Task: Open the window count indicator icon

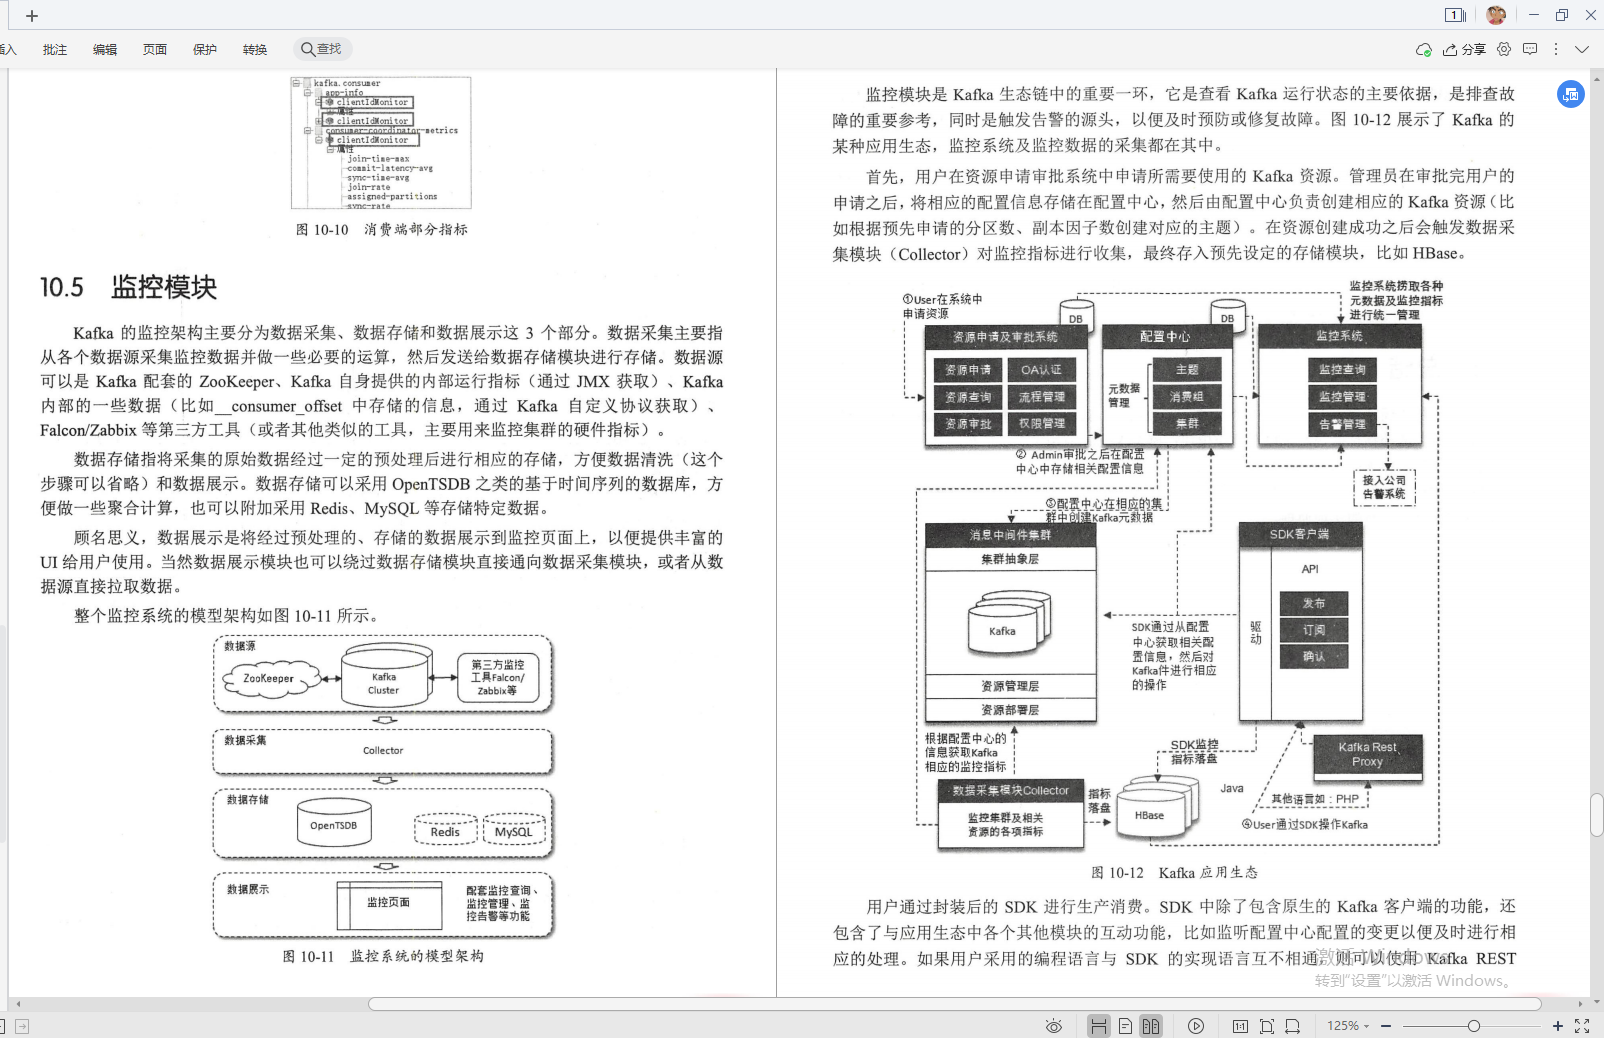Action: coord(1455,15)
